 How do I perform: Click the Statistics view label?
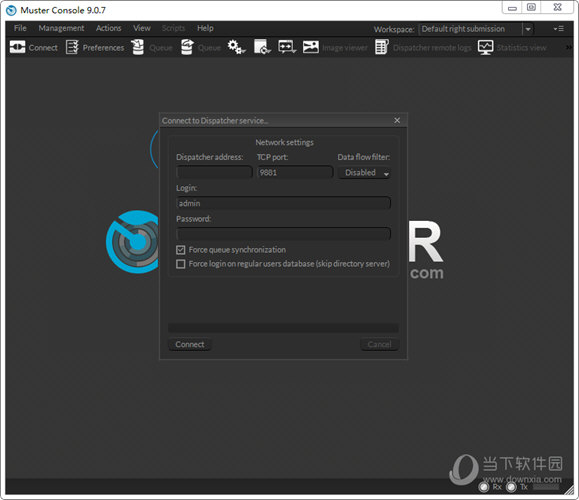point(521,48)
